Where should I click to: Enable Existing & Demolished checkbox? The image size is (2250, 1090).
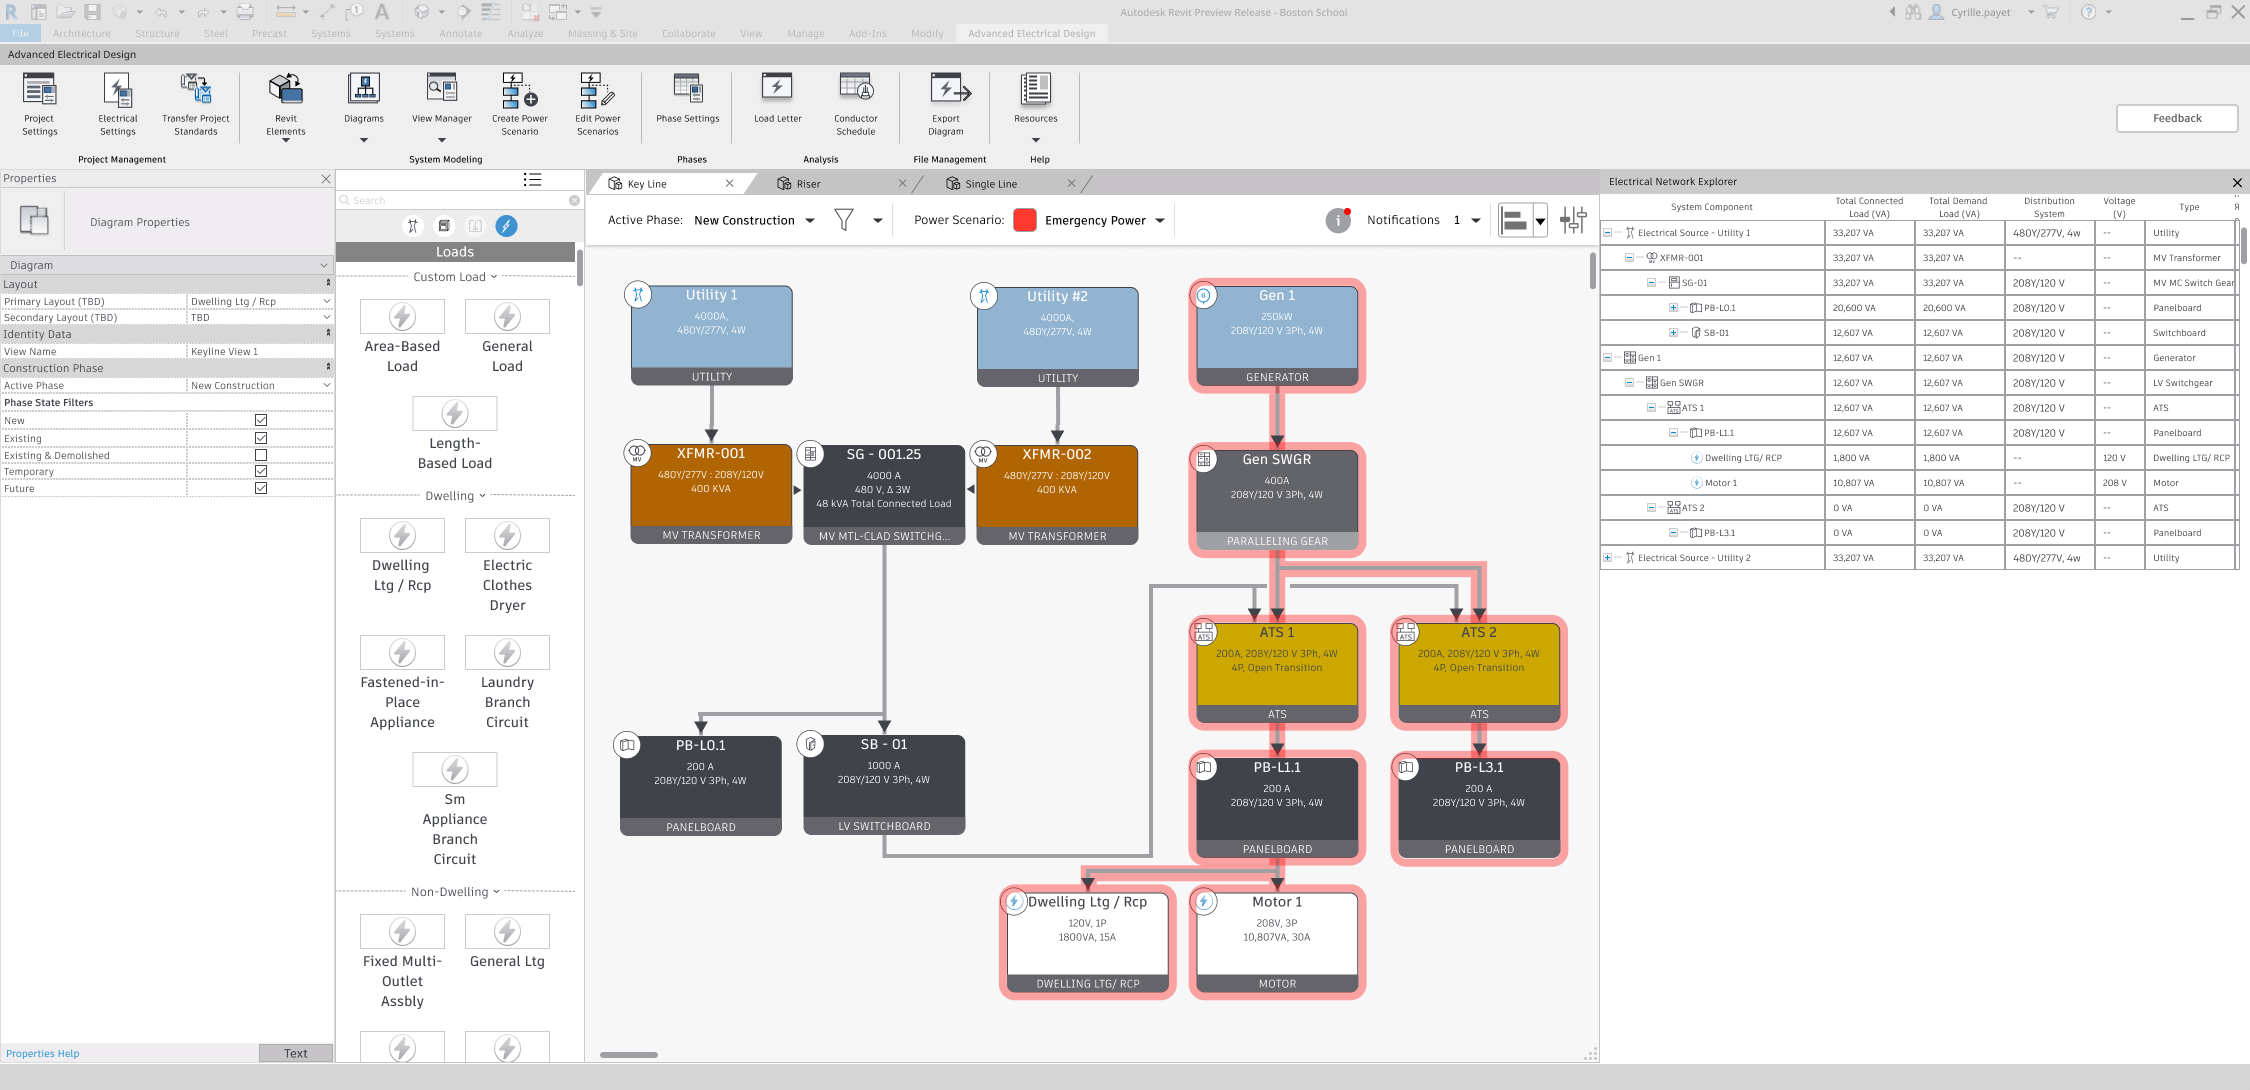tap(261, 455)
